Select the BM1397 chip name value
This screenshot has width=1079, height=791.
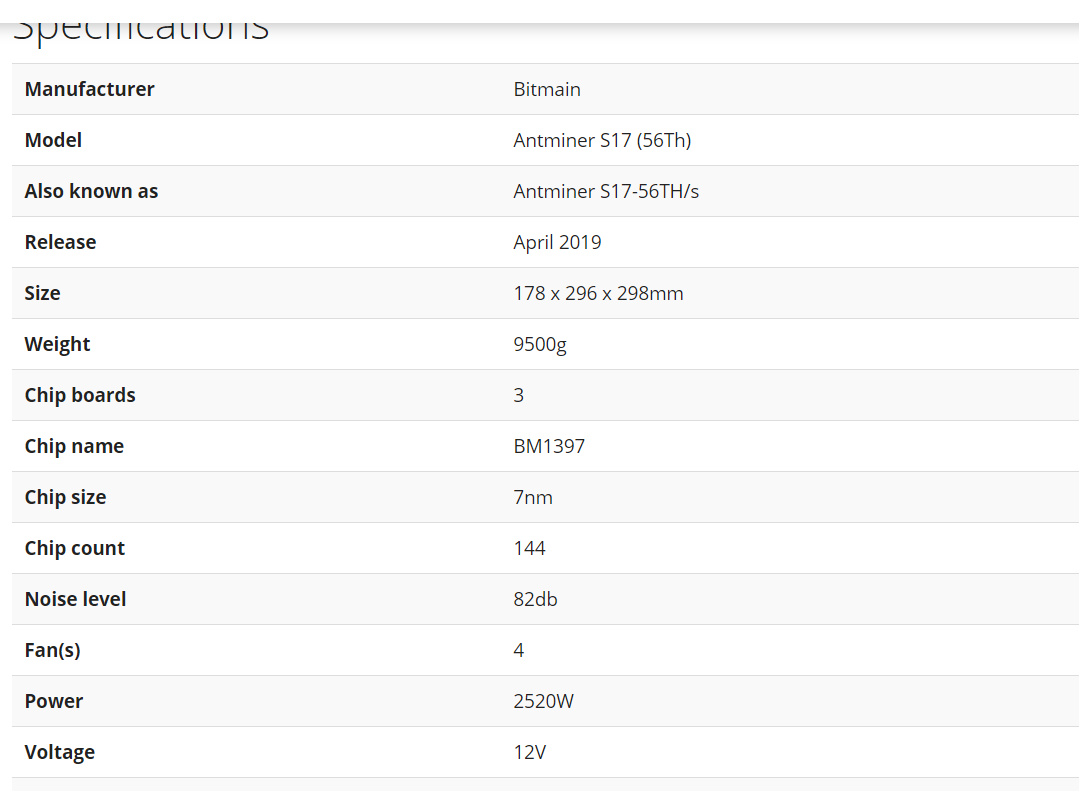click(549, 446)
